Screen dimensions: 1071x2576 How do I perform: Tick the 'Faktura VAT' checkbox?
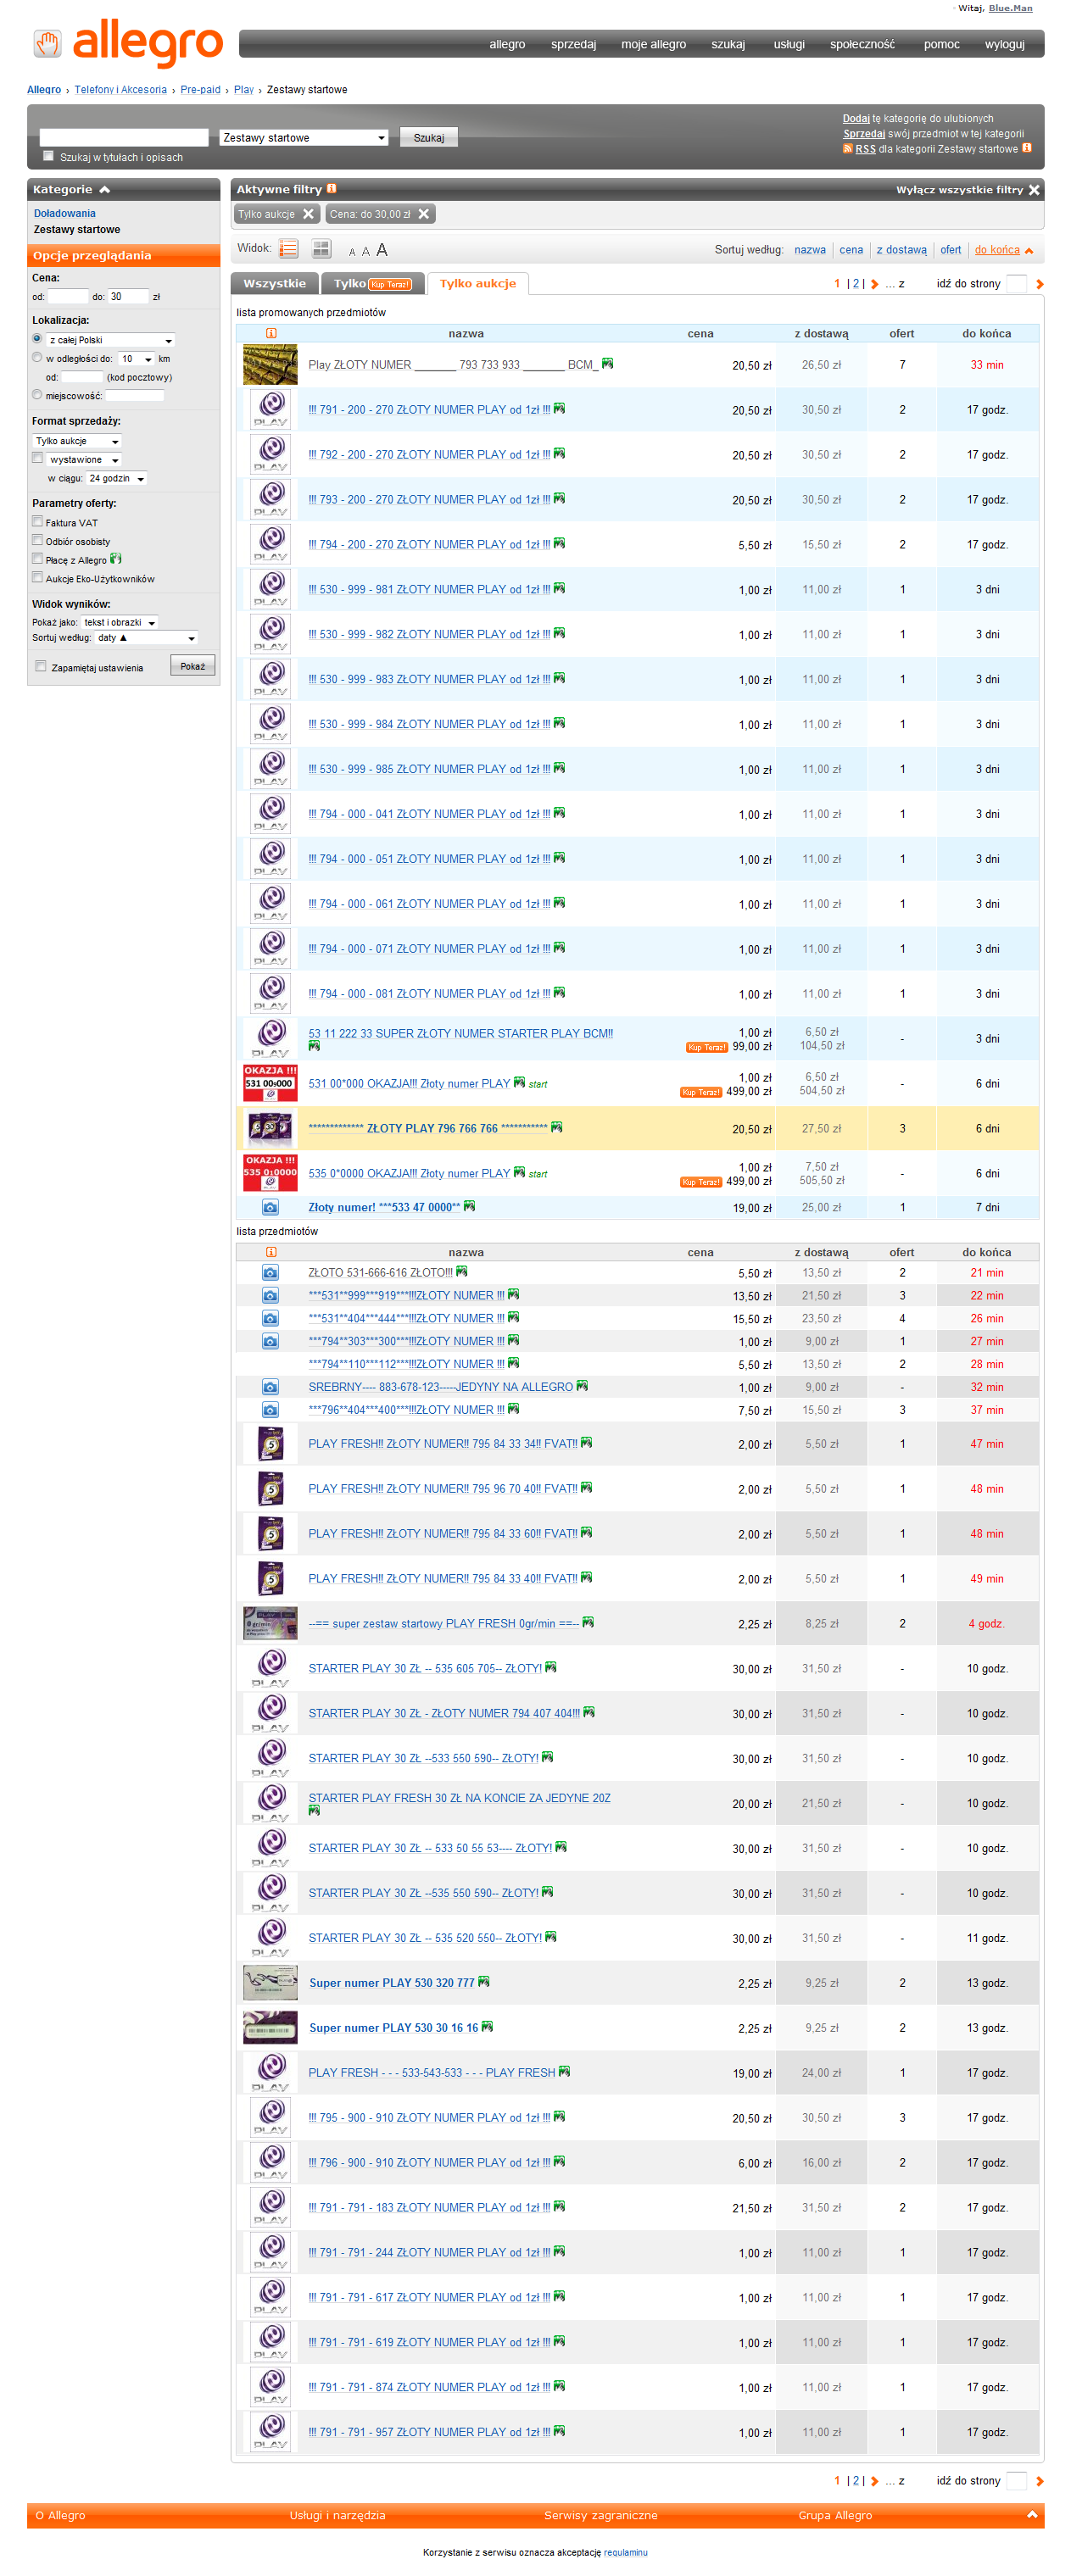pos(38,521)
